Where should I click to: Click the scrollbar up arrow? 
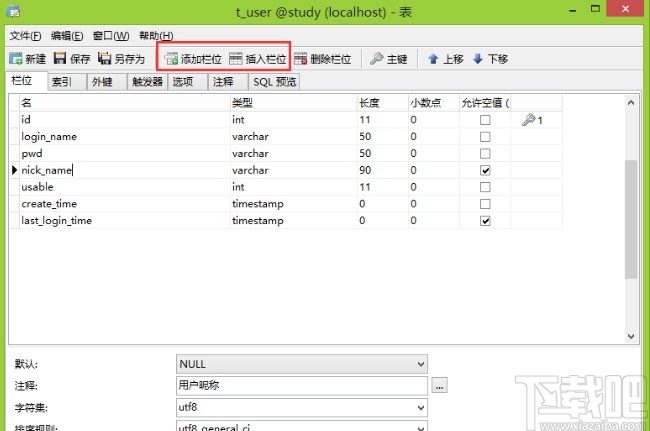(x=631, y=102)
